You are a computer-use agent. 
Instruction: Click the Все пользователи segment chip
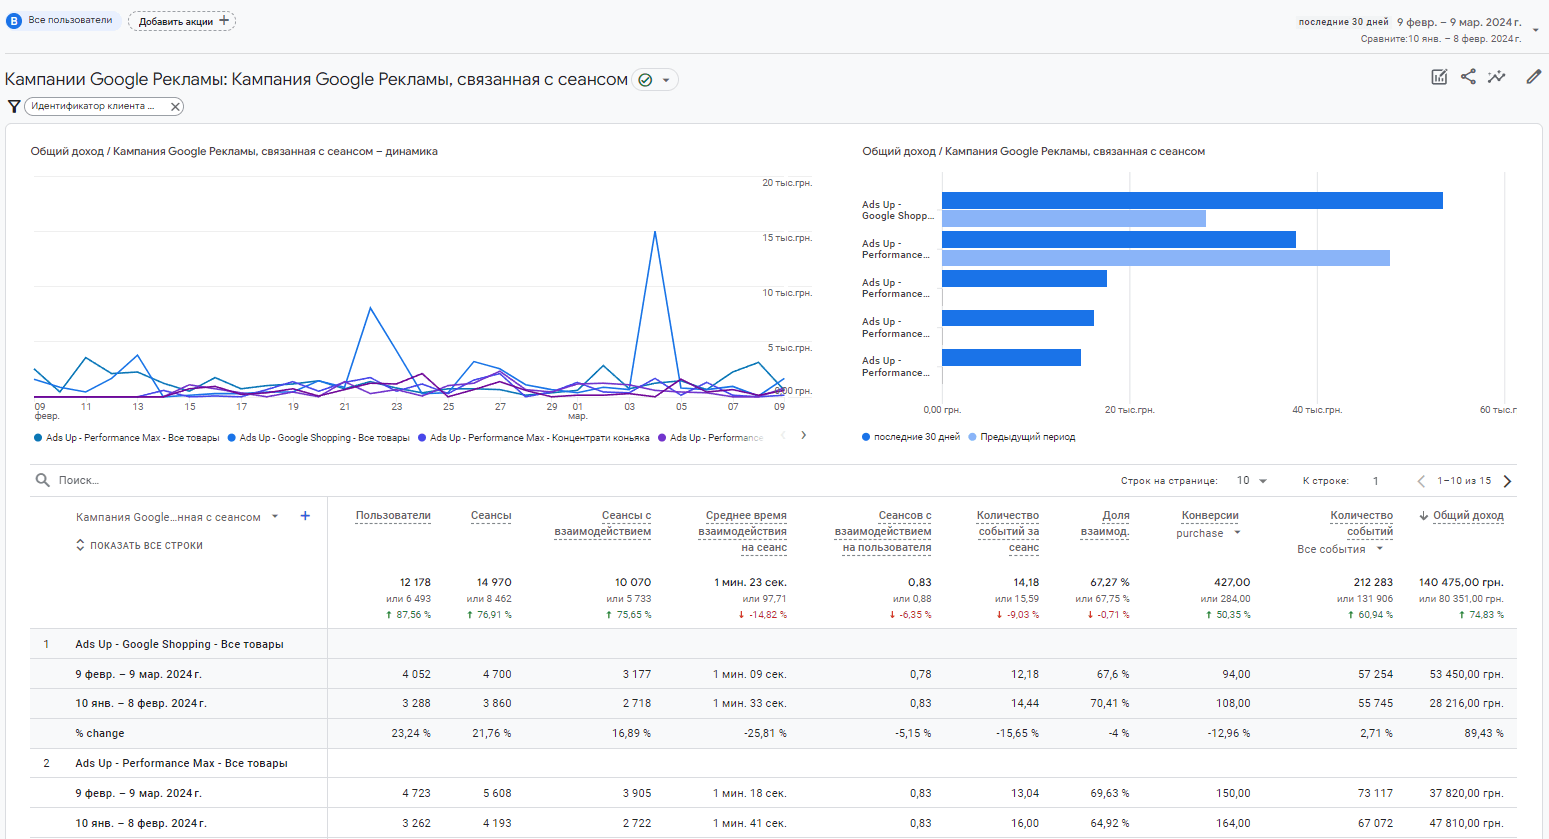coord(63,20)
